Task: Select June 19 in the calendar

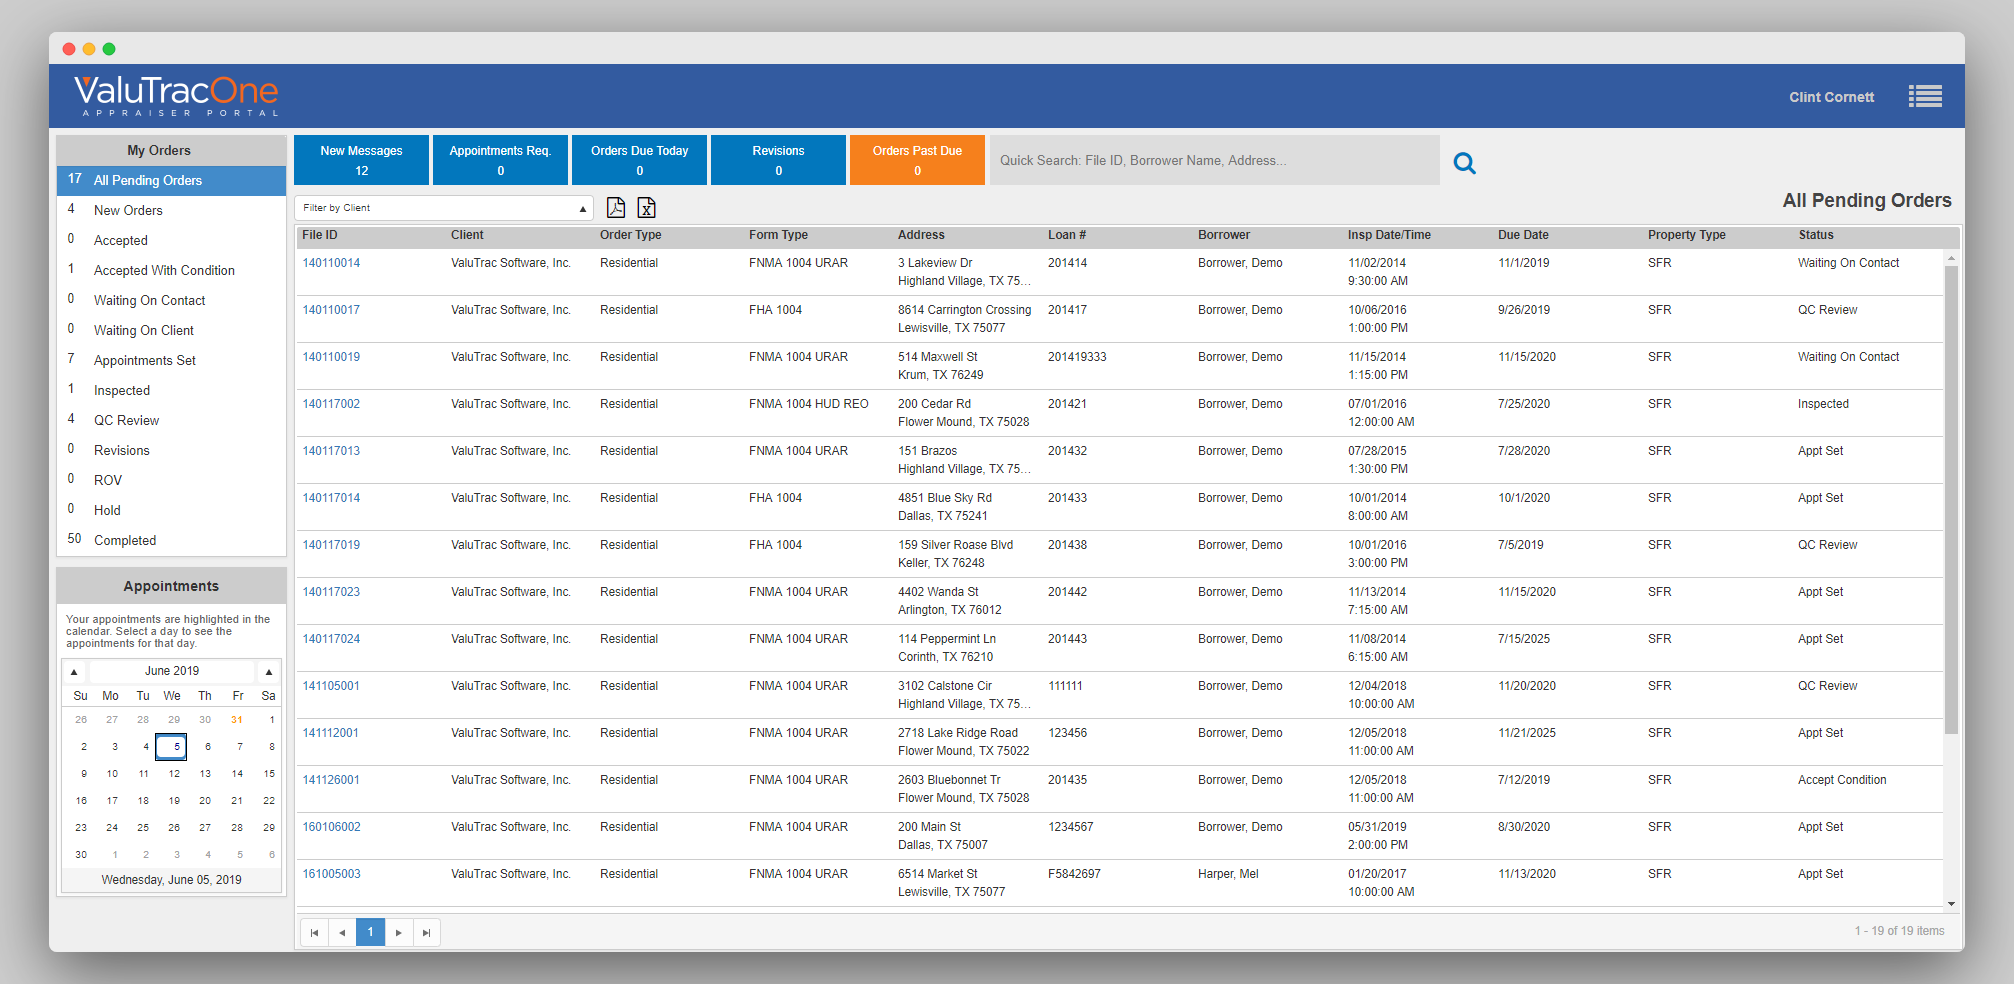Action: [x=174, y=800]
